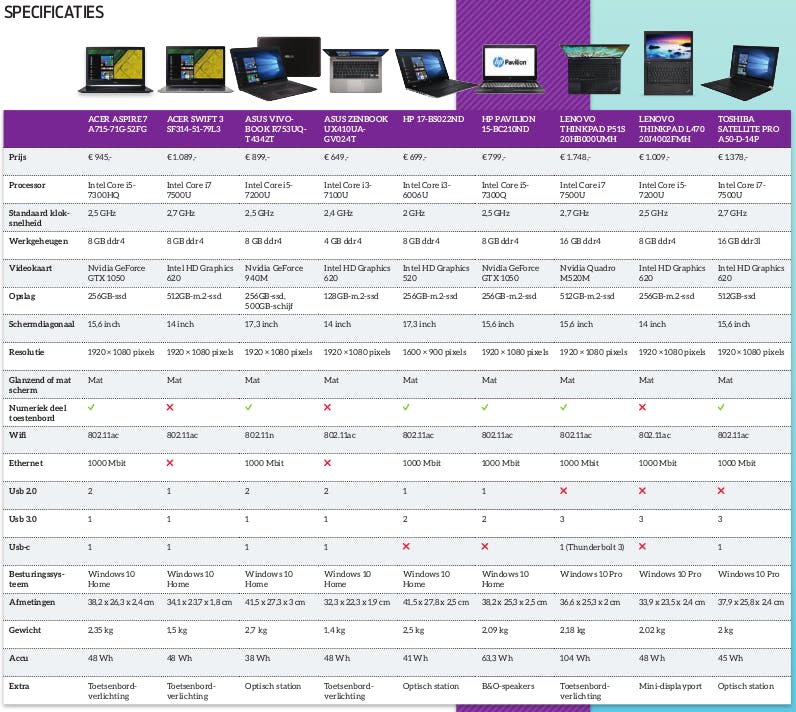Select the ASUS ZENBOOK UX410UA column header
Image resolution: width=796 pixels, height=712 pixels.
[x=356, y=129]
